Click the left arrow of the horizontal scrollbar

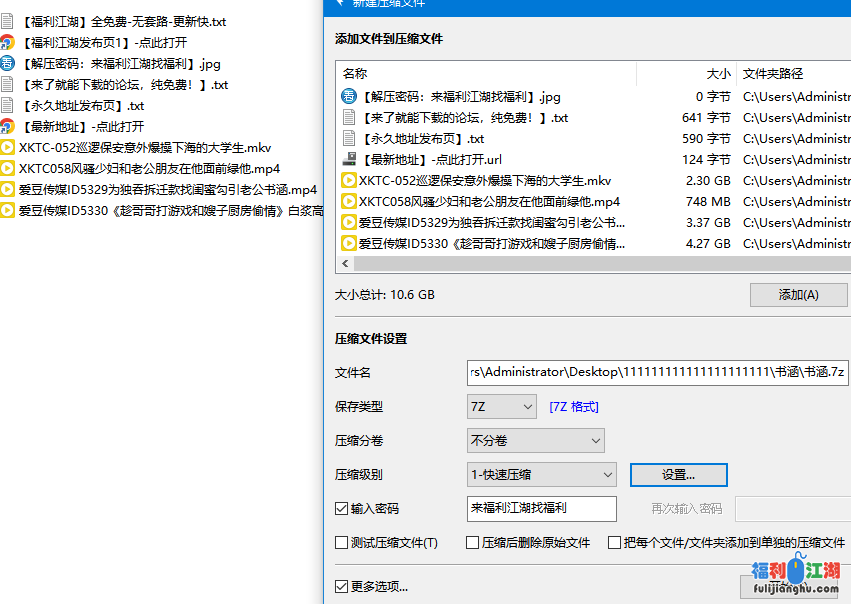(x=346, y=264)
